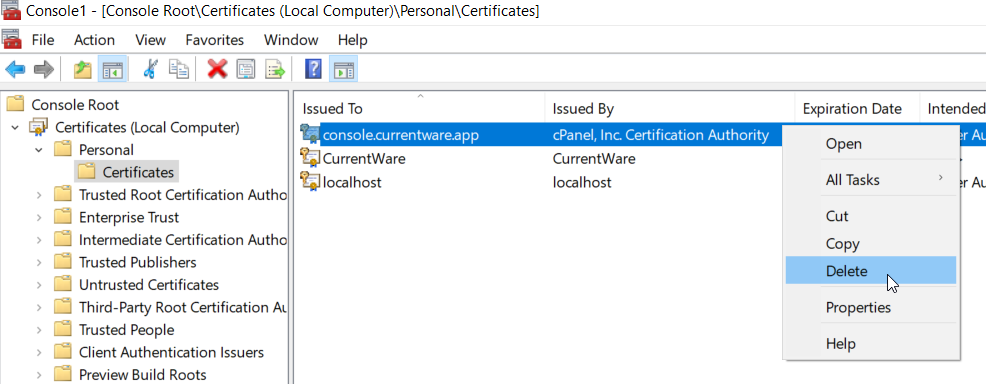Select the Preview Build Roots folder
Image resolution: width=986 pixels, height=384 pixels.
[142, 375]
